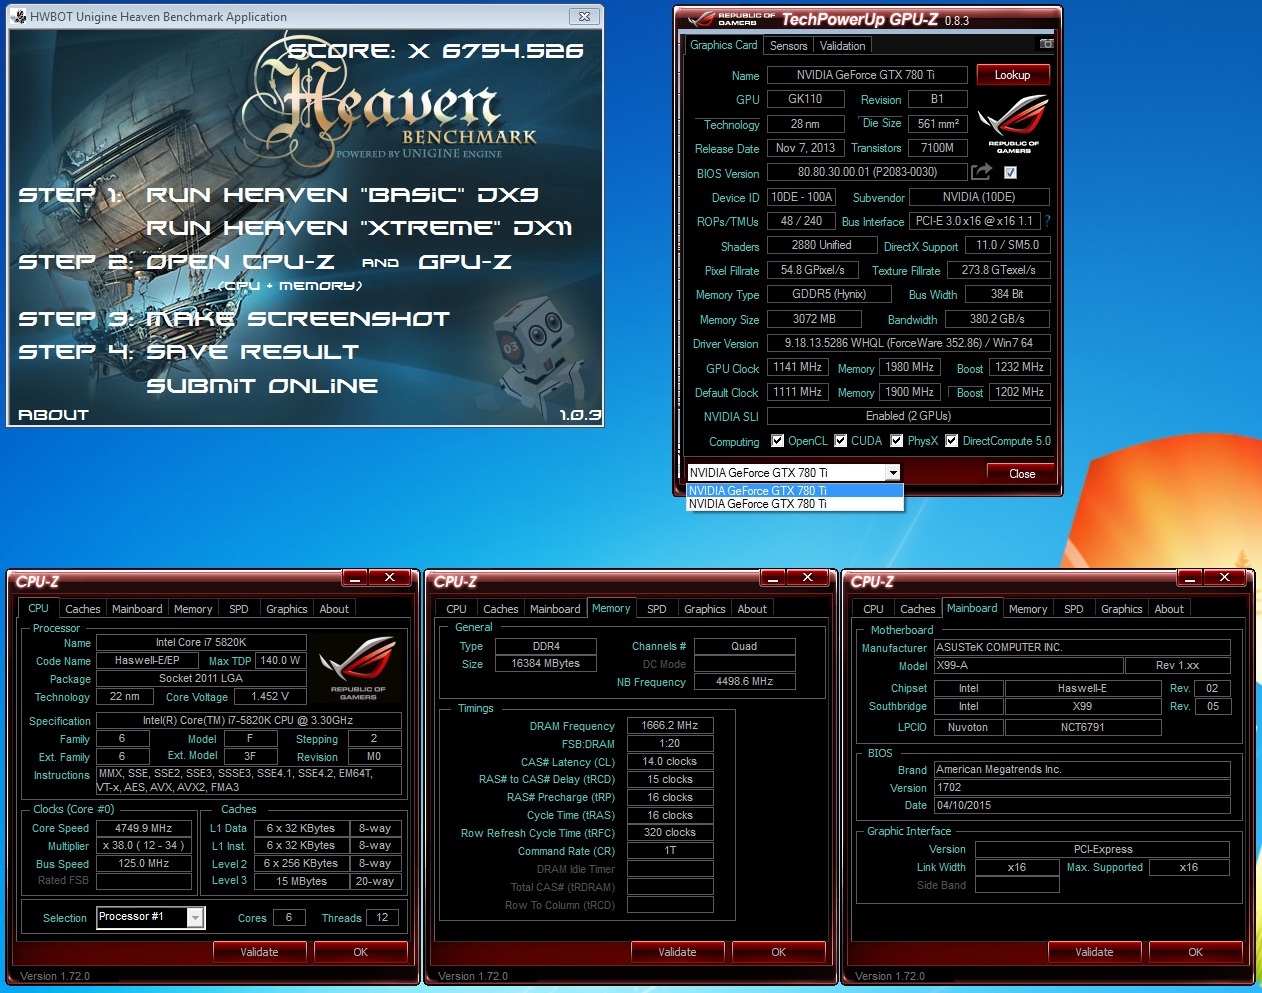Switch to GPU-Z Sensors tab
Image resolution: width=1262 pixels, height=993 pixels.
(x=788, y=46)
